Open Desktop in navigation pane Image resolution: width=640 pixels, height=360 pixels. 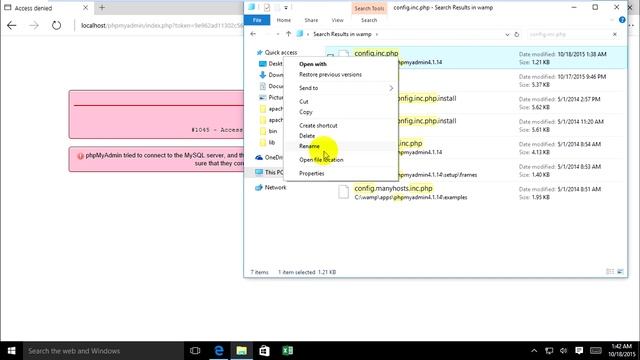(x=271, y=64)
